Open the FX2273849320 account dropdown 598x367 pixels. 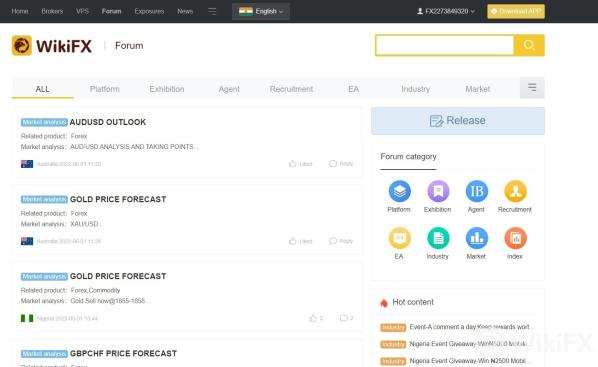pyautogui.click(x=445, y=11)
